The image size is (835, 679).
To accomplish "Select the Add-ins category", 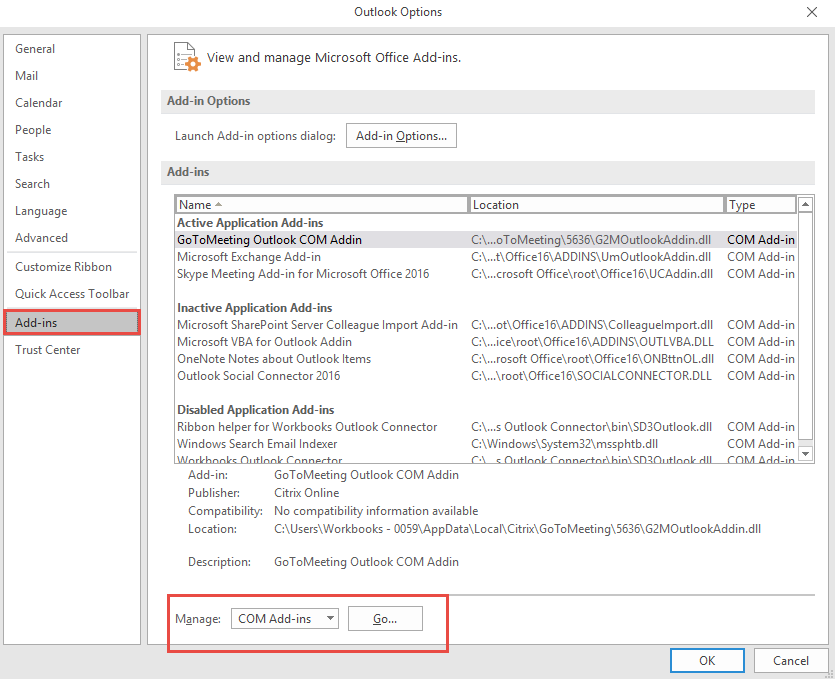I will click(x=72, y=323).
